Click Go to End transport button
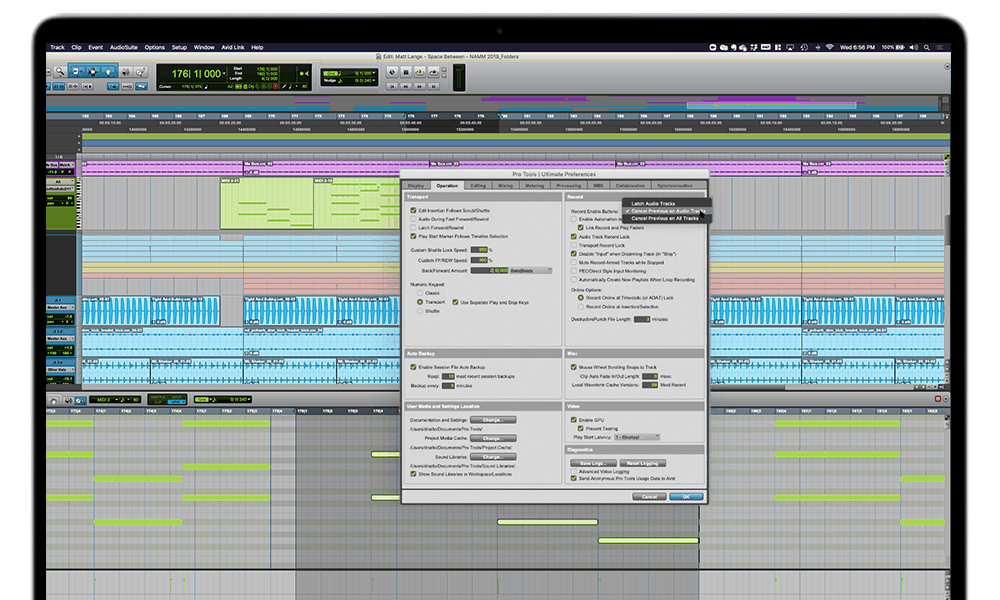 click(x=434, y=85)
